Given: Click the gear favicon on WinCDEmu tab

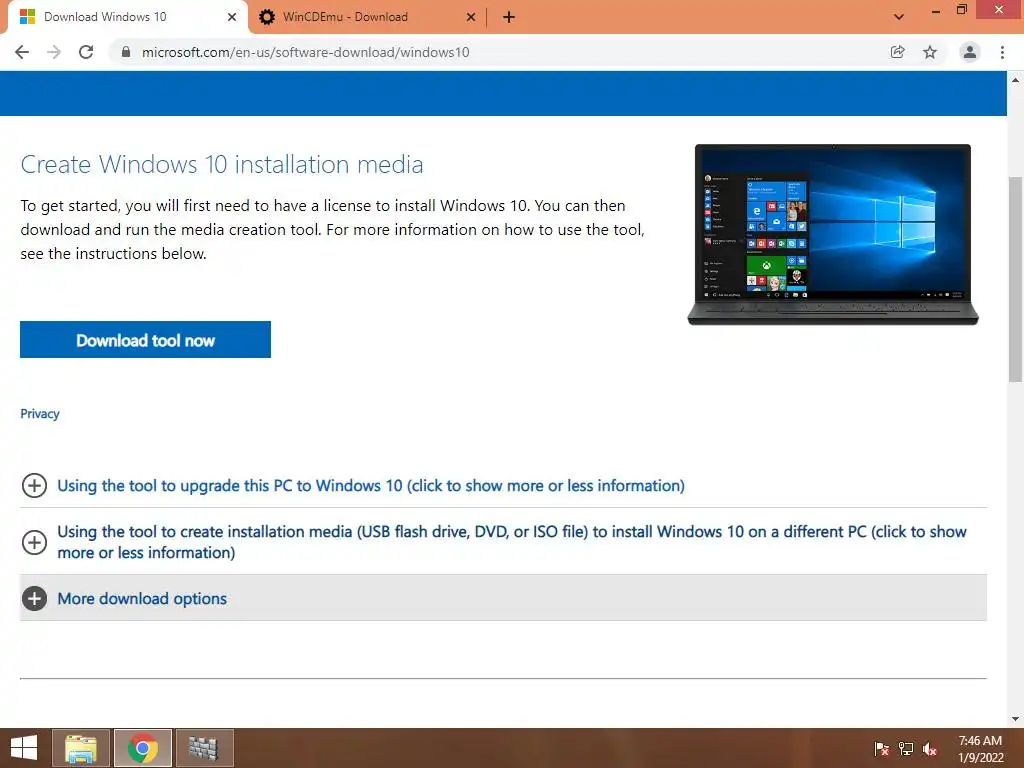Looking at the screenshot, I should click(266, 17).
